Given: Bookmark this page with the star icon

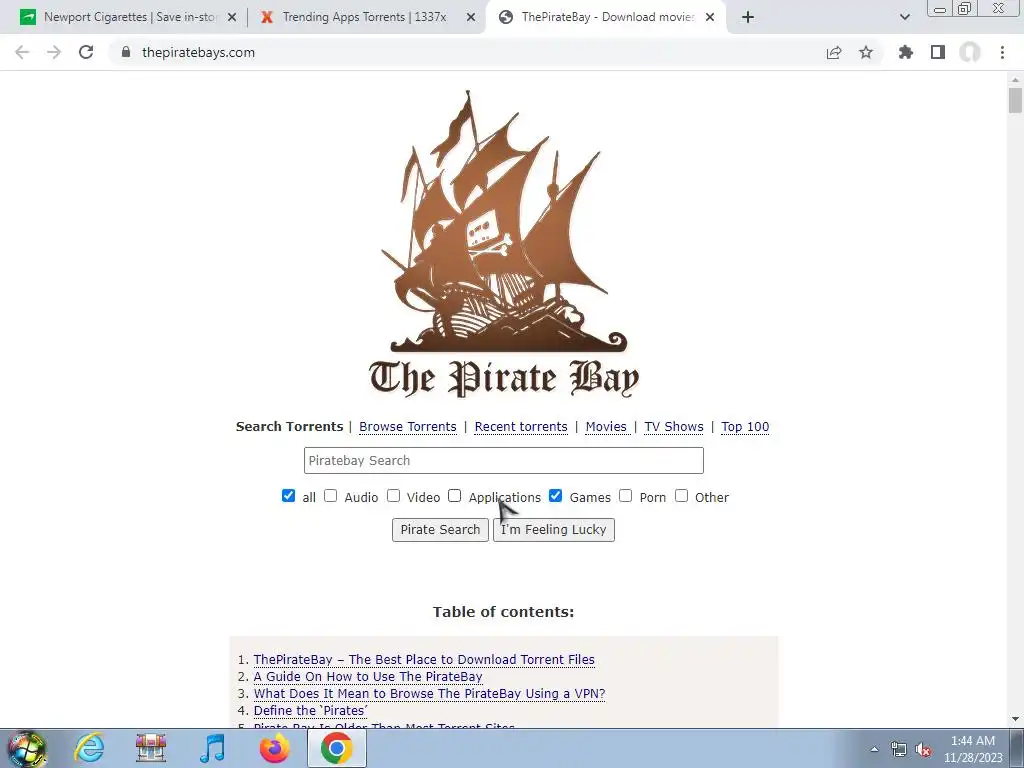Looking at the screenshot, I should click(x=866, y=52).
